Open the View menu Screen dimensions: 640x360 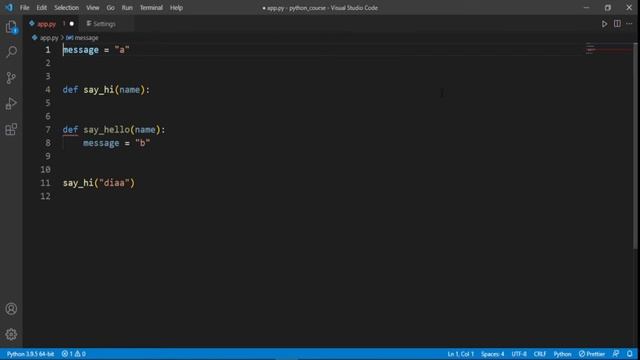click(93, 8)
